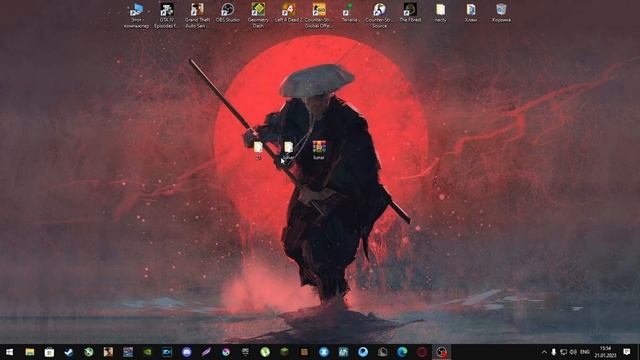Open NVIDIA app from the taskbar
The image size is (640, 360).
pos(147,352)
